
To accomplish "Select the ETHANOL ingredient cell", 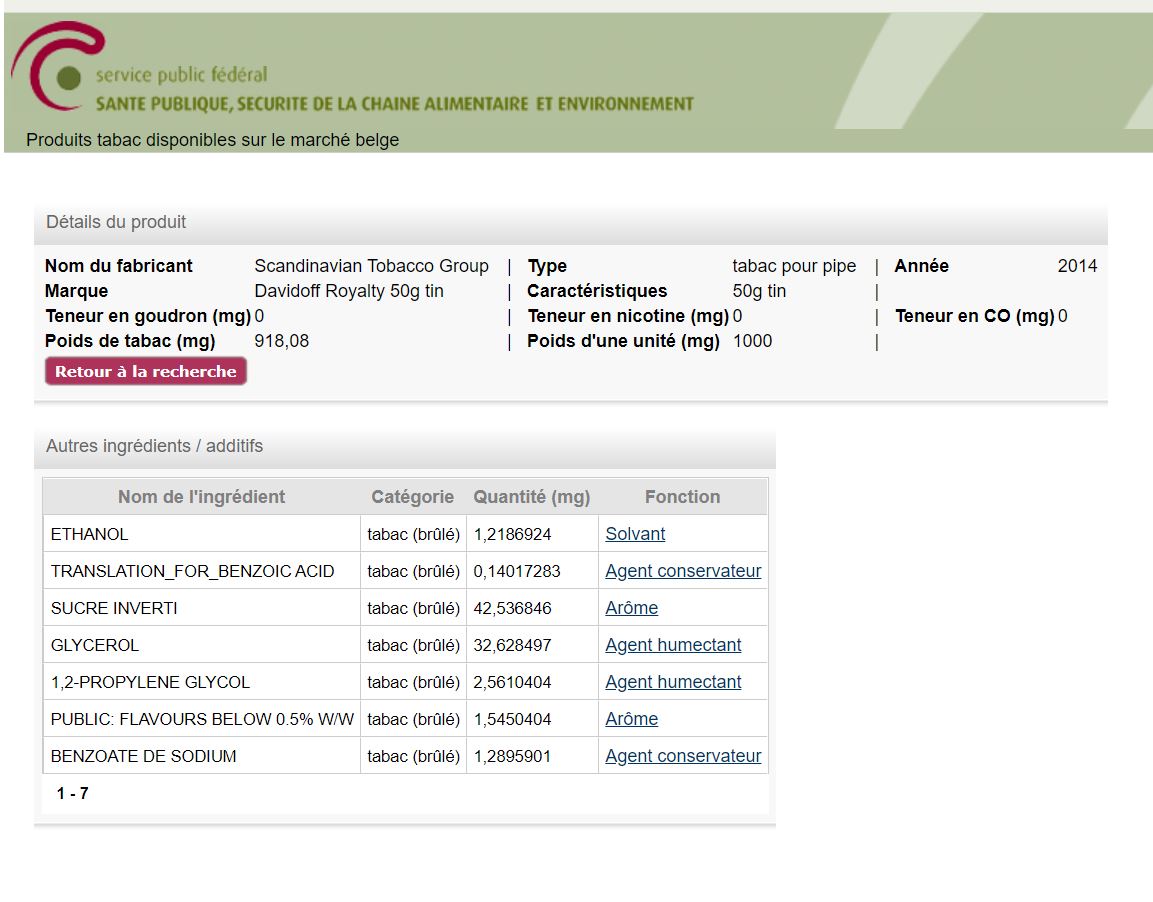I will [x=201, y=534].
